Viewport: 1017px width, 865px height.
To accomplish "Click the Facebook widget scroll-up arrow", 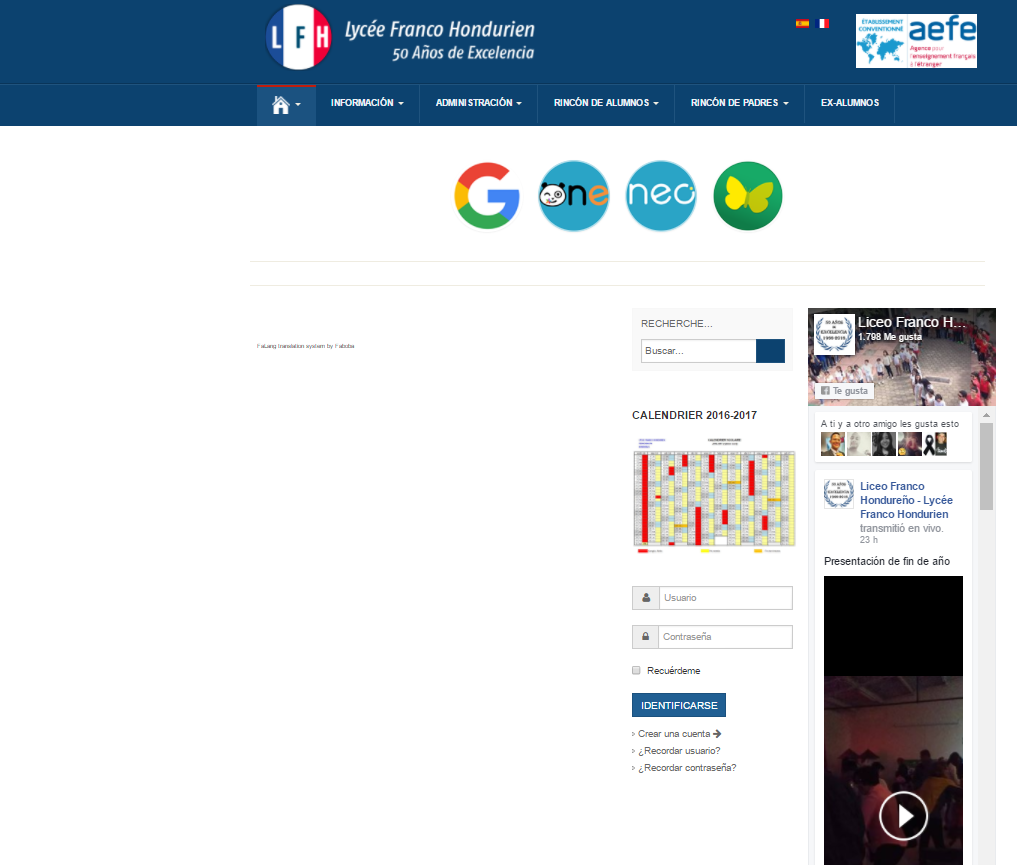I will pyautogui.click(x=987, y=415).
